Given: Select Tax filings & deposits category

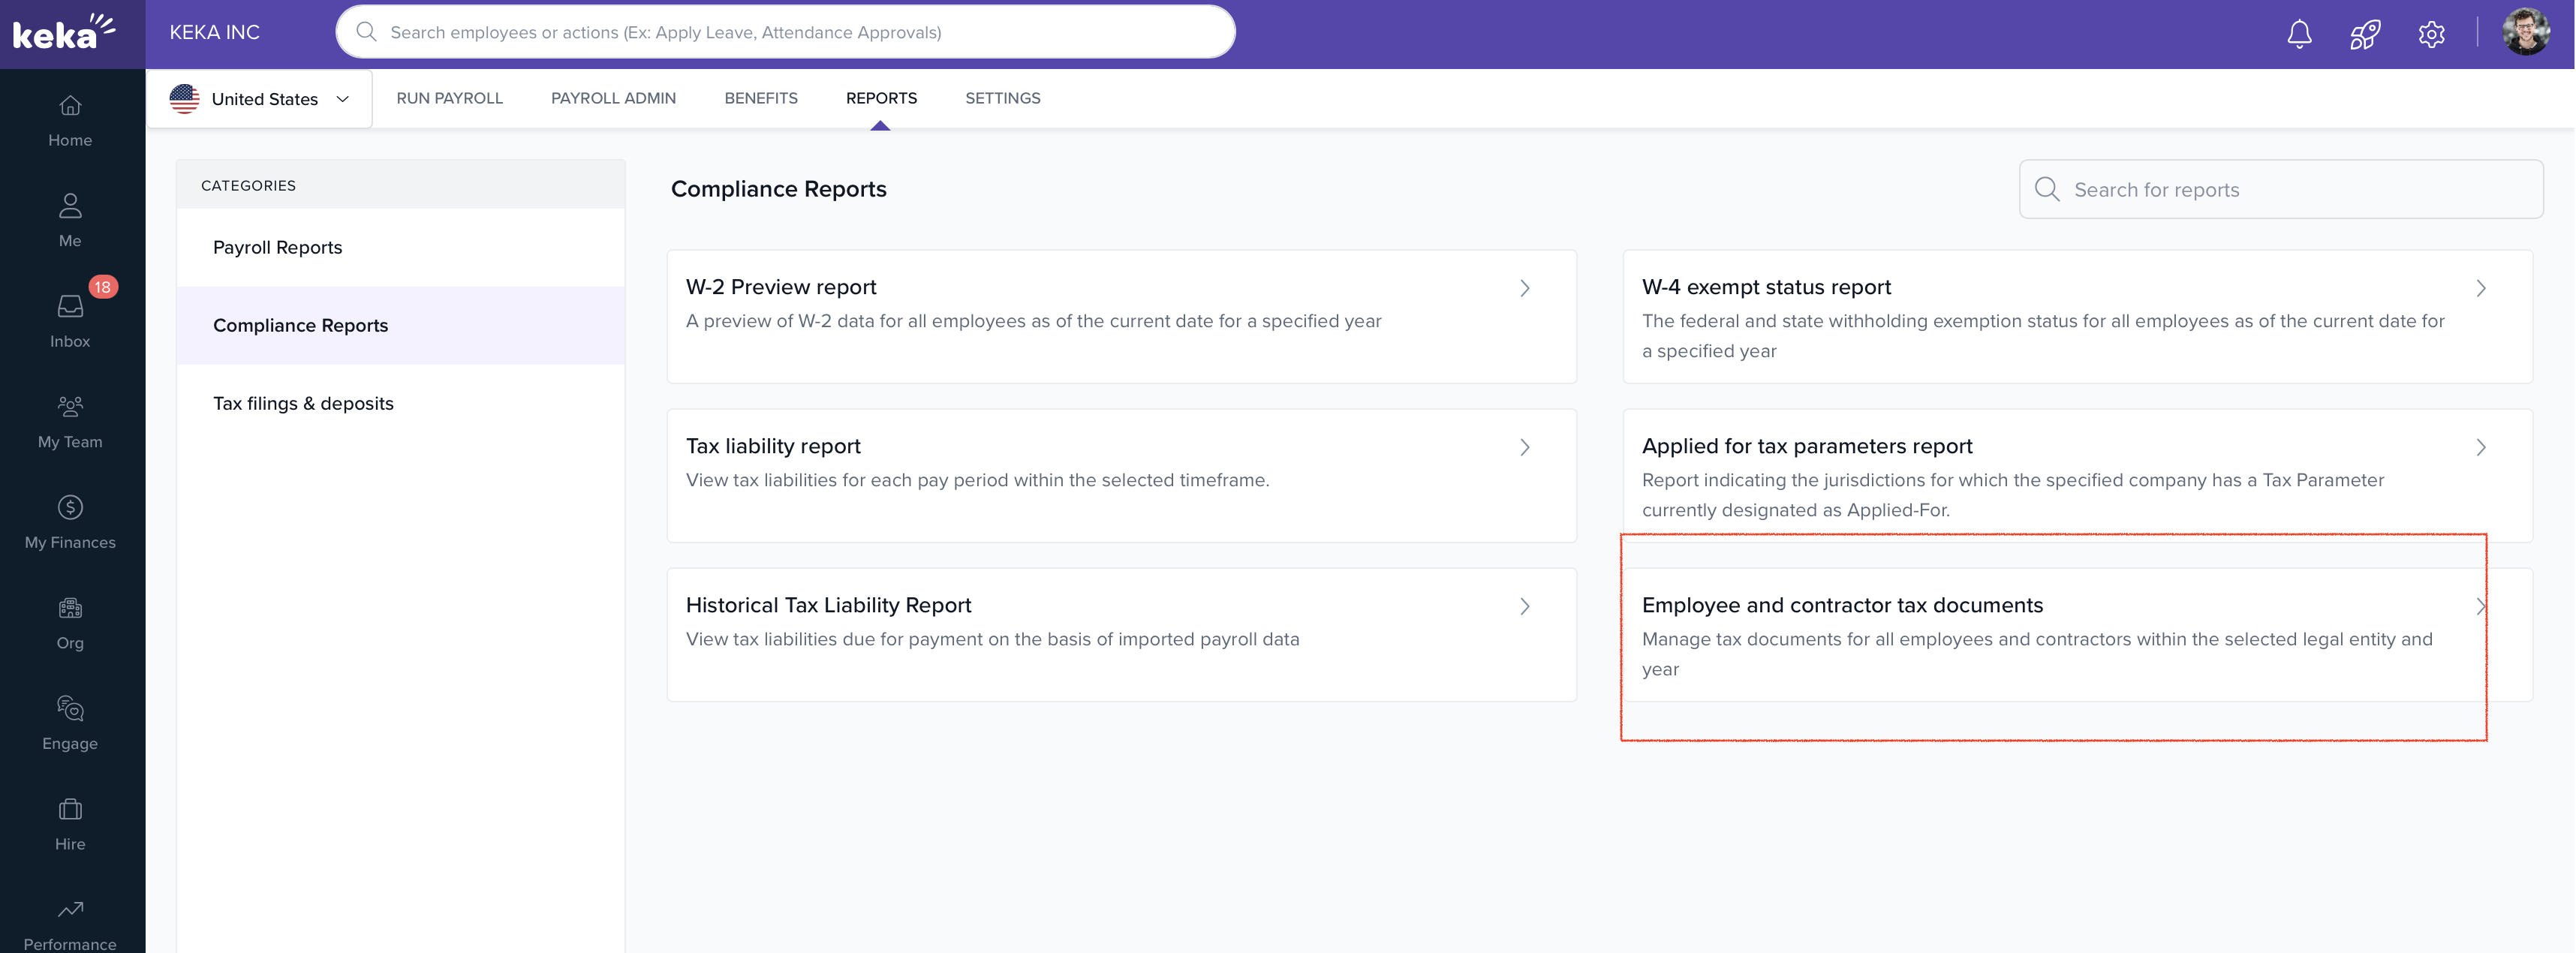Looking at the screenshot, I should (x=303, y=403).
